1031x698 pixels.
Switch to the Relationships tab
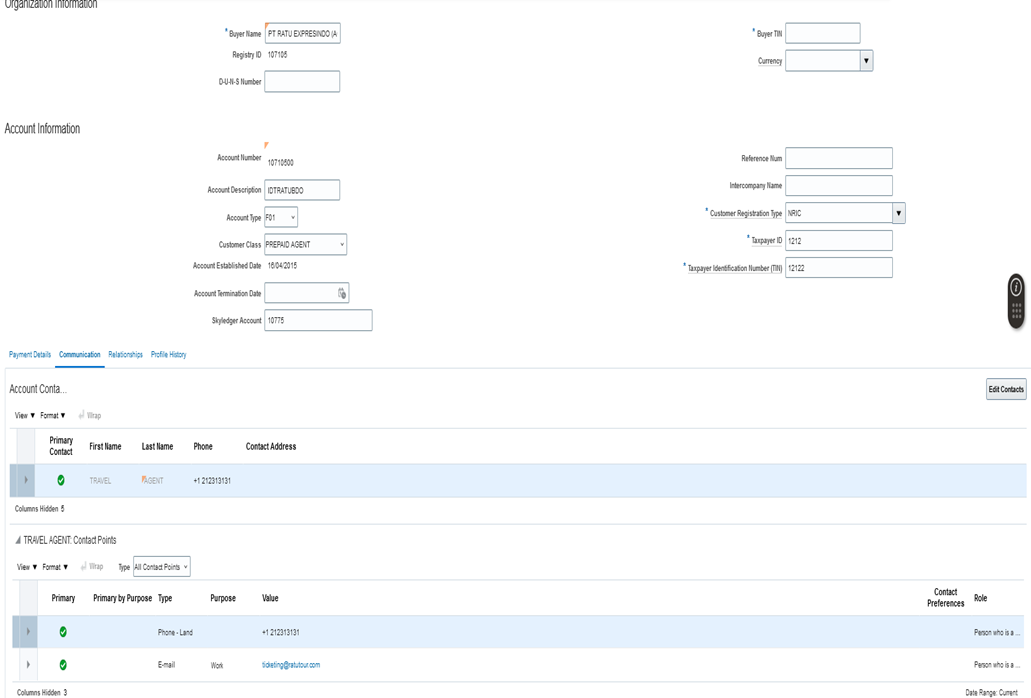click(125, 354)
